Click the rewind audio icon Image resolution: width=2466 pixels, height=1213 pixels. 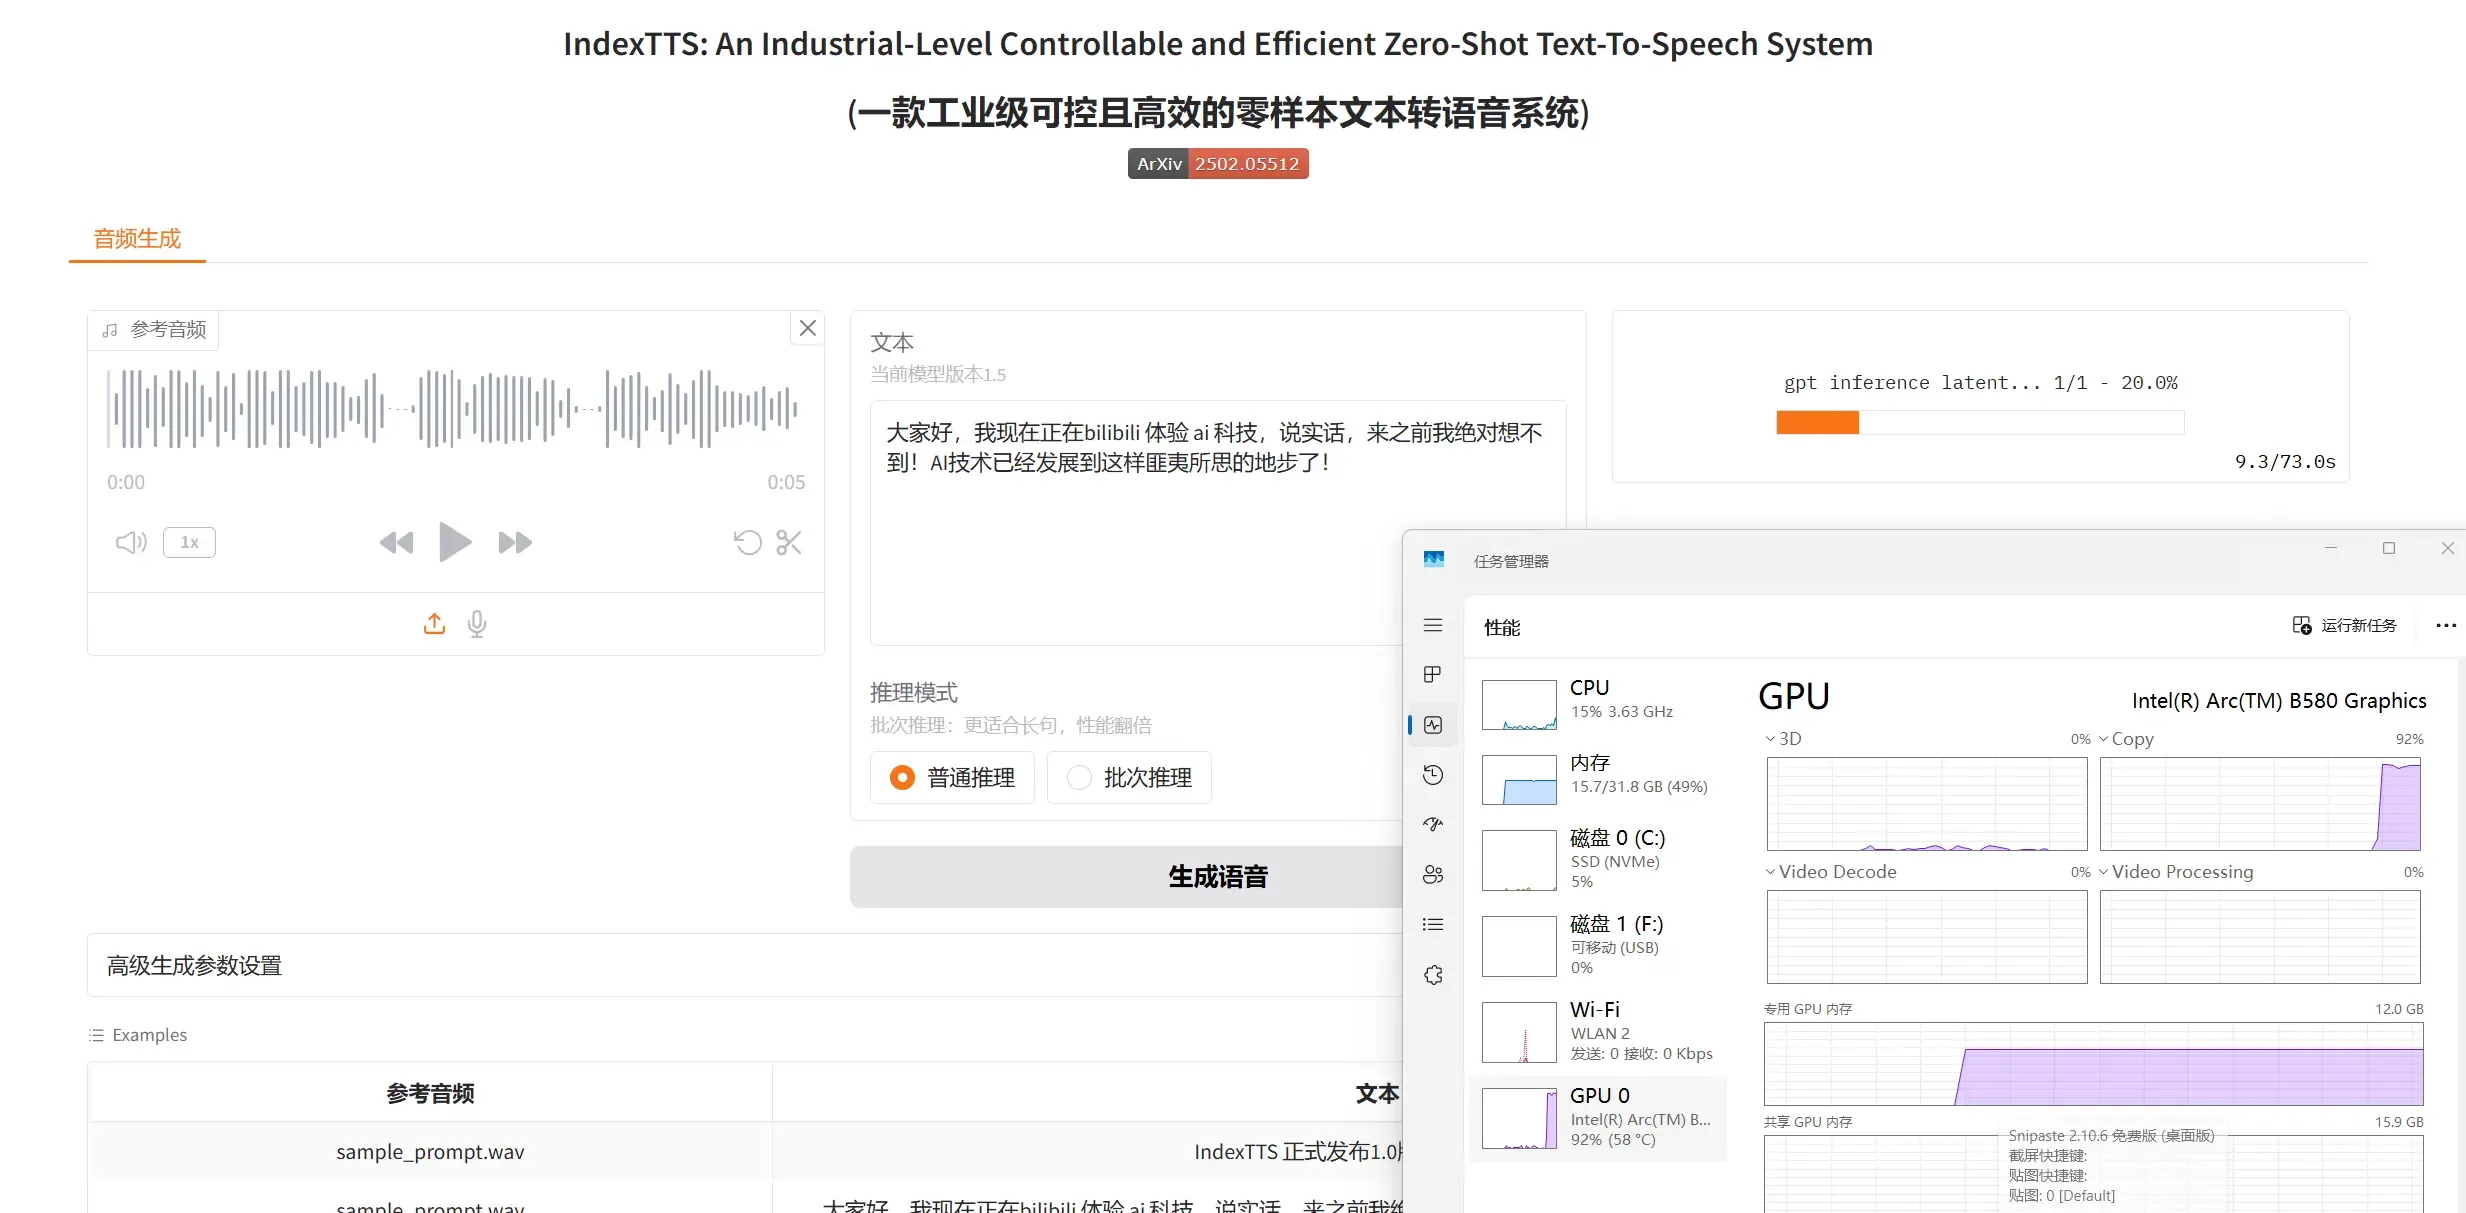(396, 543)
